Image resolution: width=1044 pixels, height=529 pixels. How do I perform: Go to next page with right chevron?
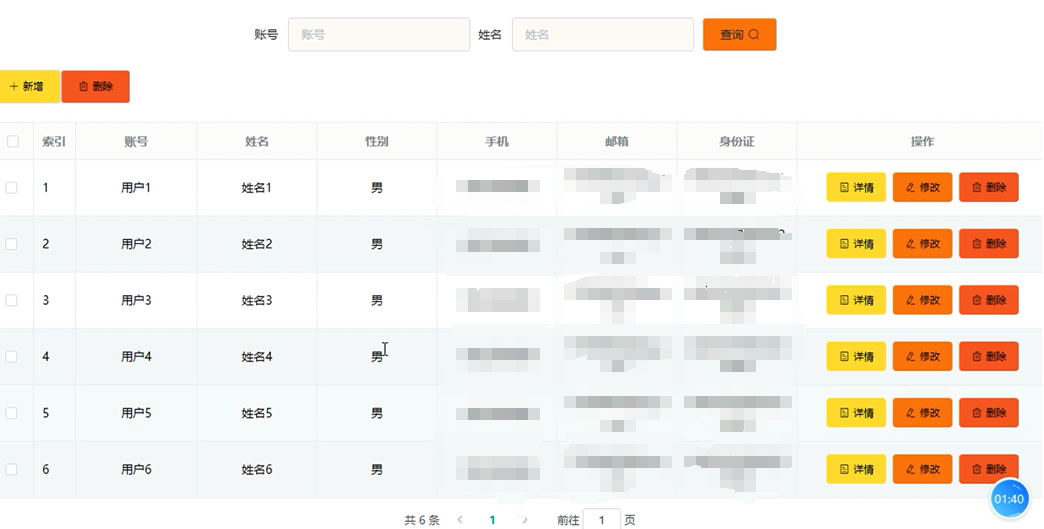[x=525, y=520]
